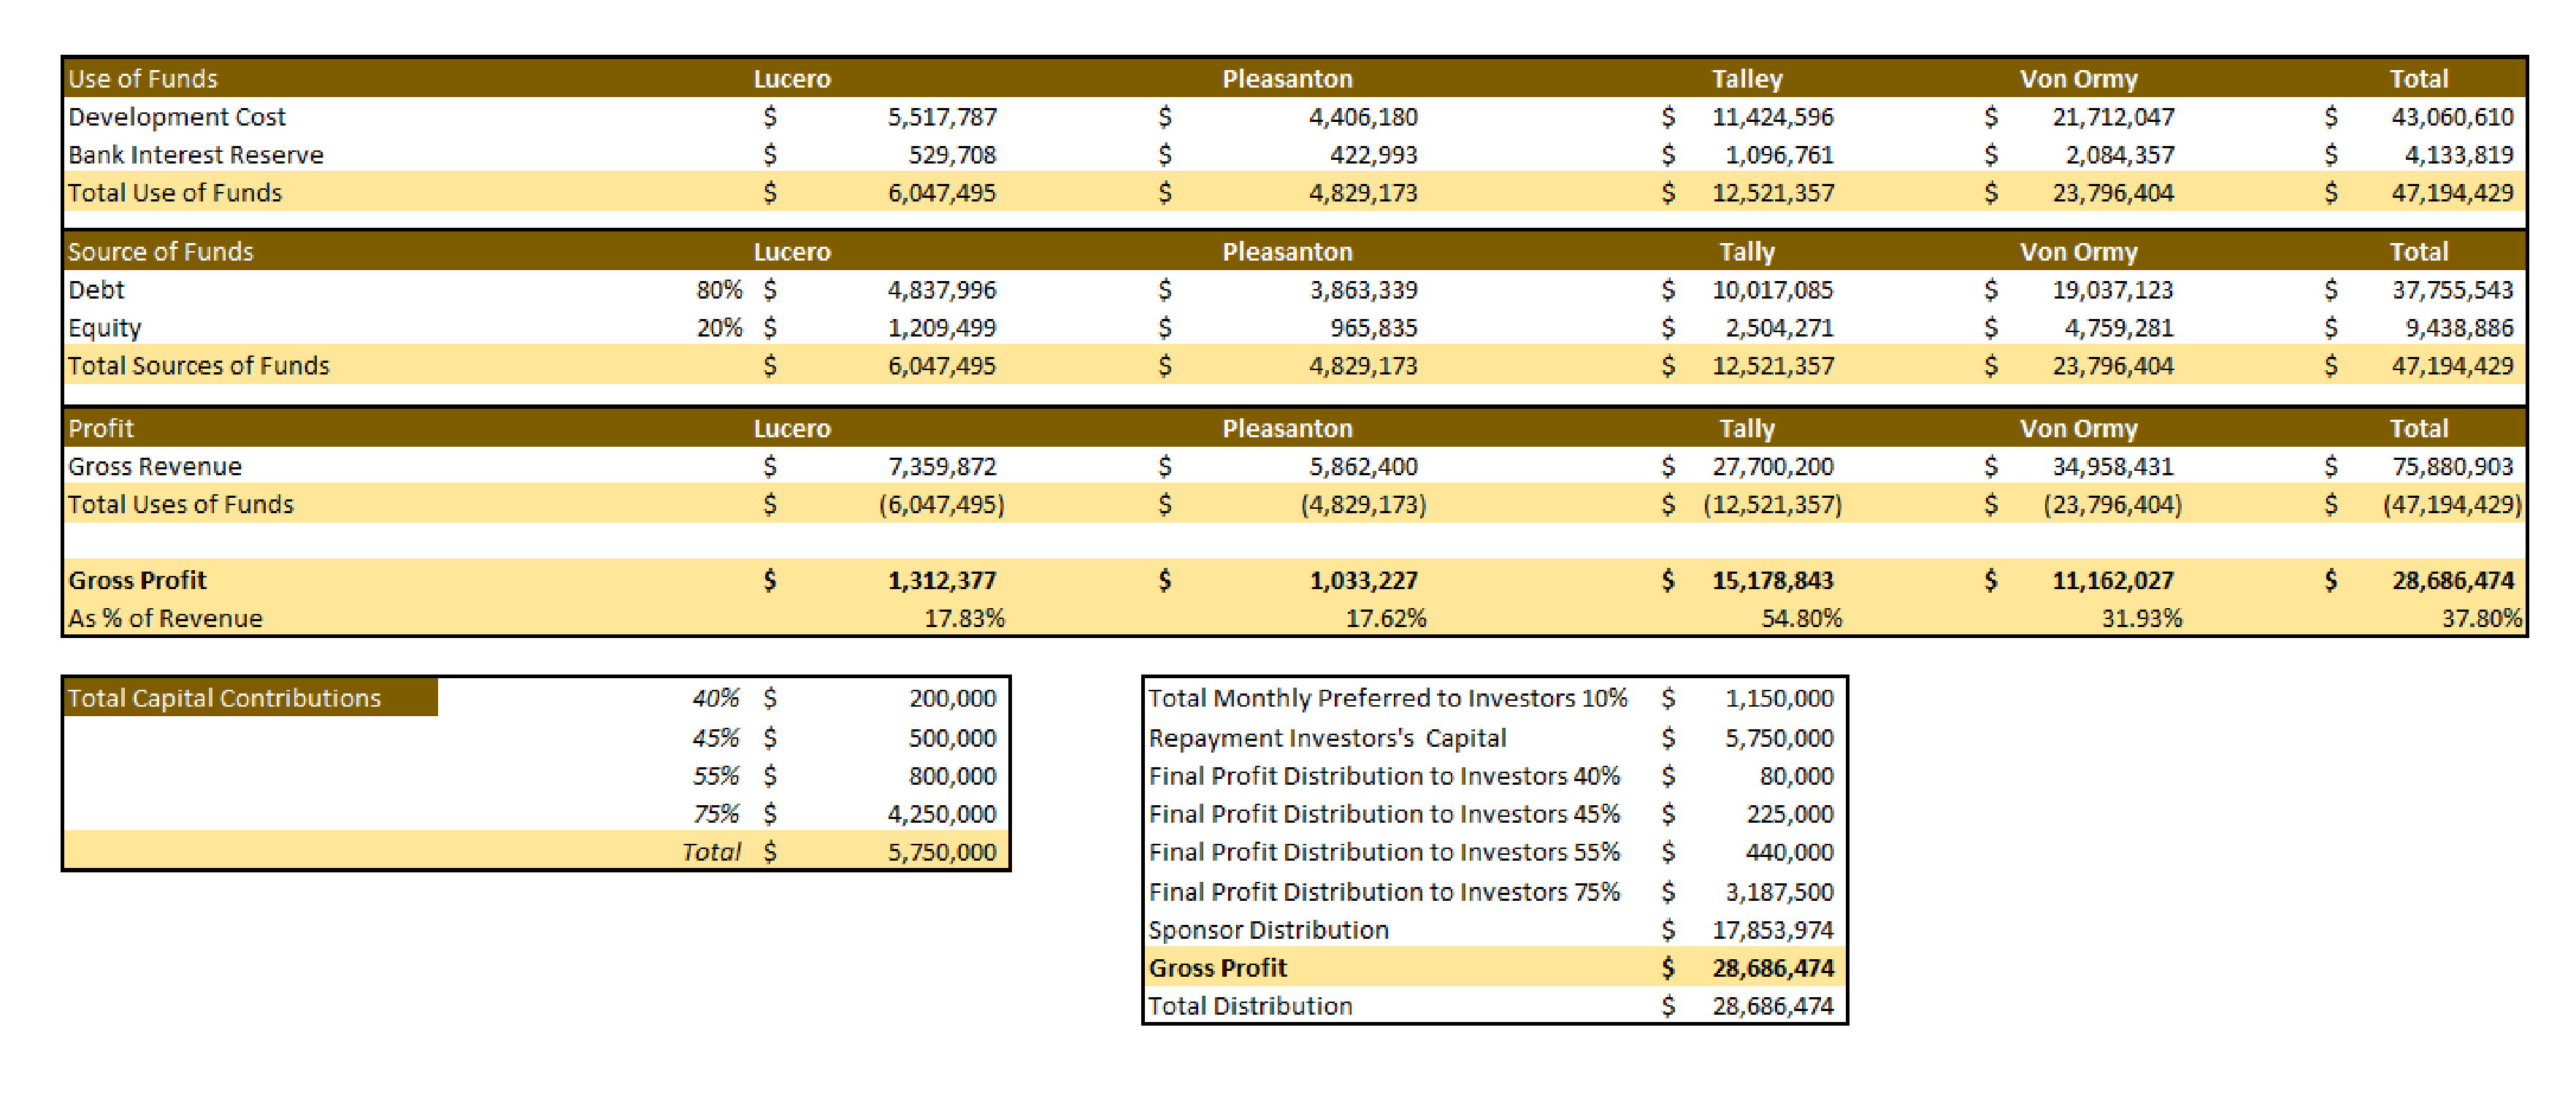
Task: Select Von Ormy Debt value 19,037,123
Action: [2112, 290]
